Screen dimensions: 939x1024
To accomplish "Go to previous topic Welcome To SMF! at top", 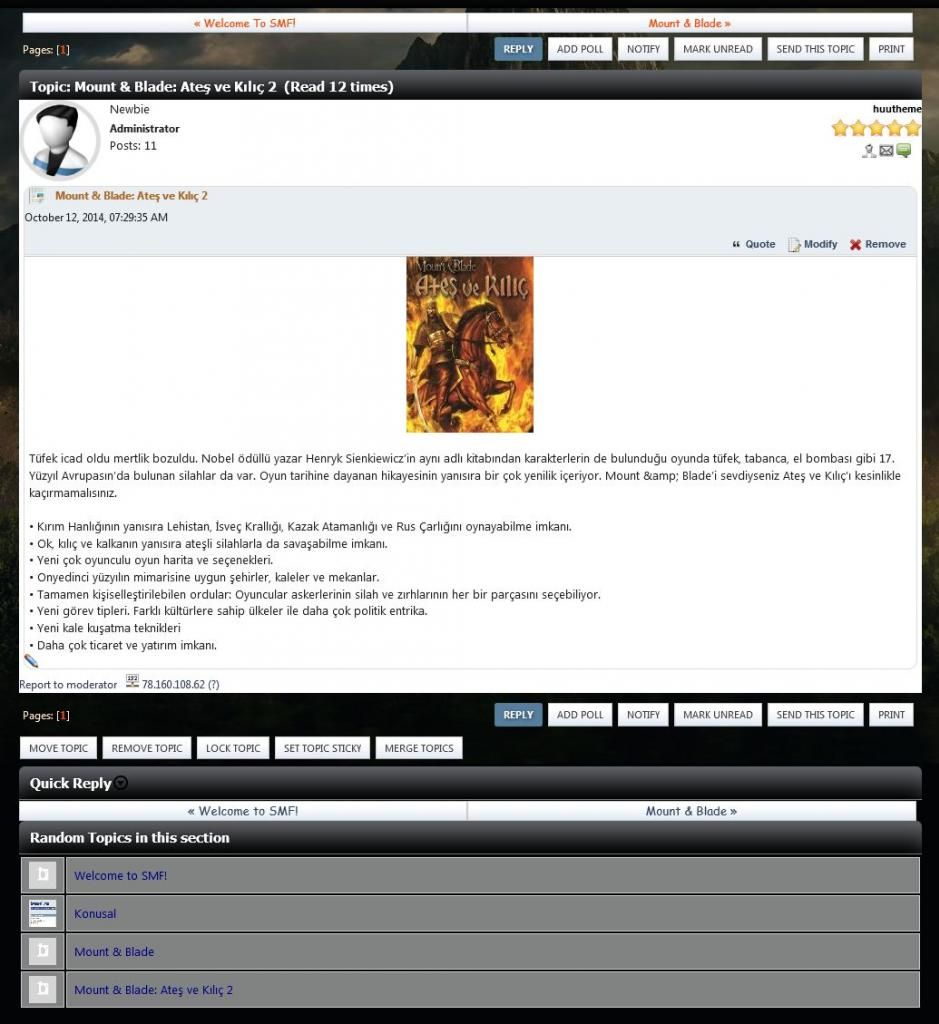I will coord(245,23).
